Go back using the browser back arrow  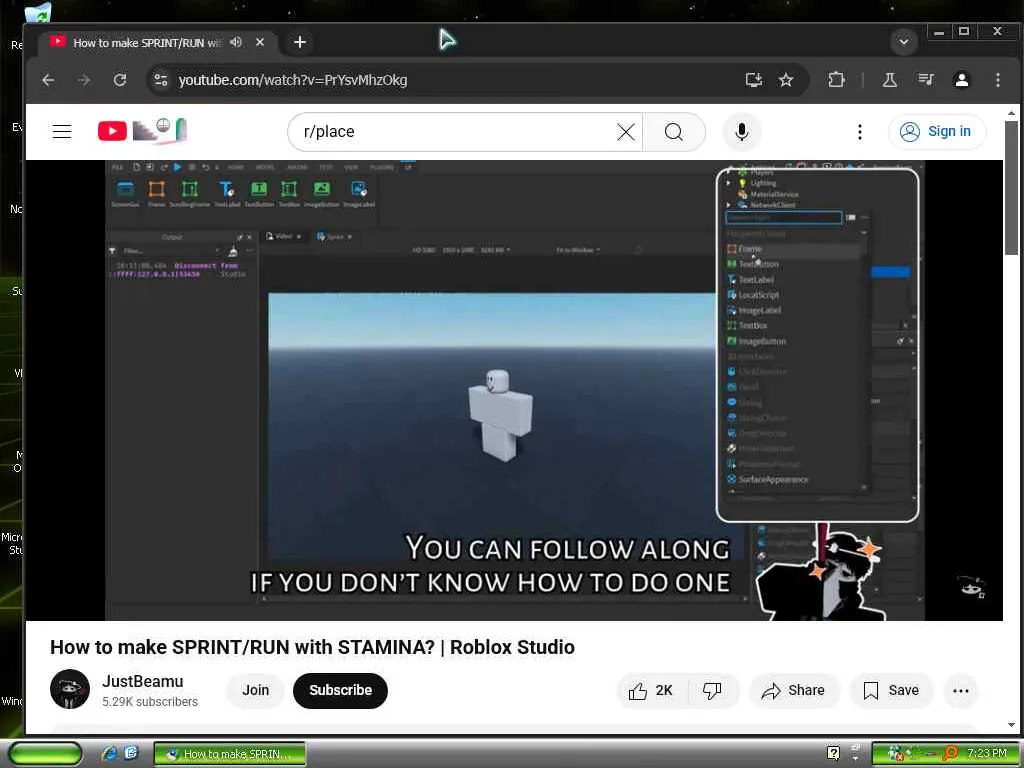tap(48, 80)
